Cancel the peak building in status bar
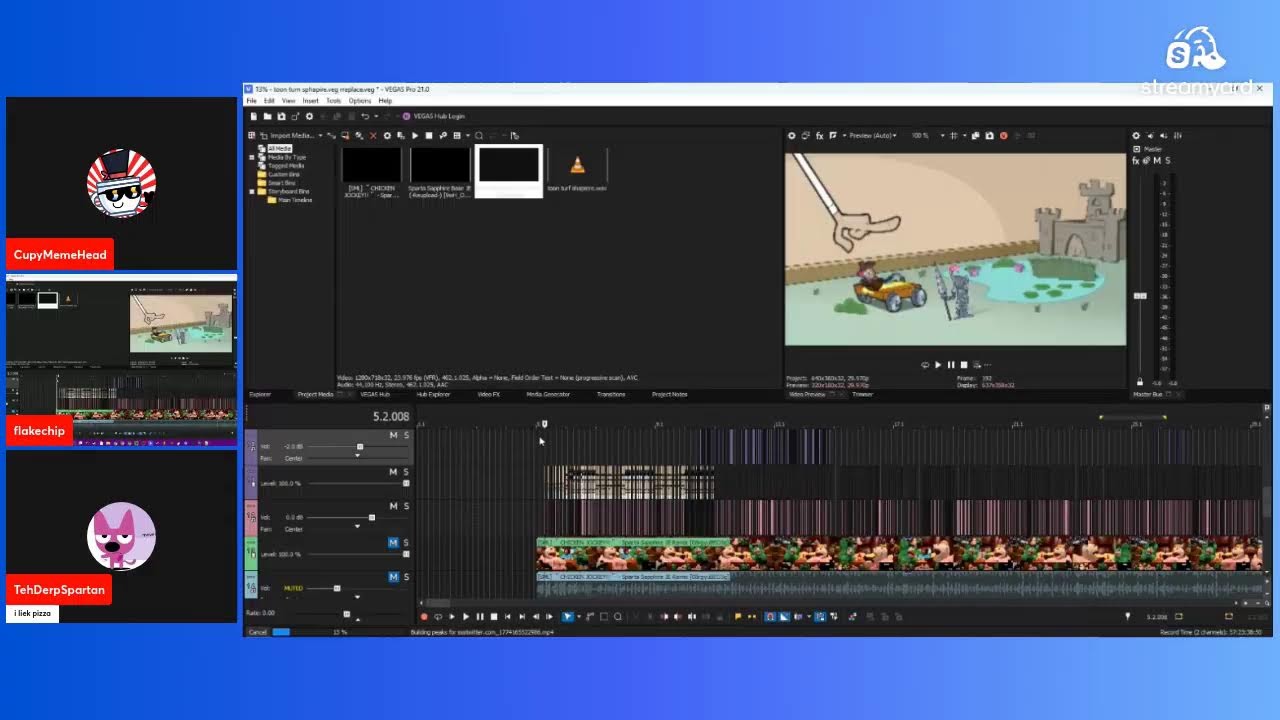This screenshot has height=720, width=1280. pyautogui.click(x=258, y=632)
